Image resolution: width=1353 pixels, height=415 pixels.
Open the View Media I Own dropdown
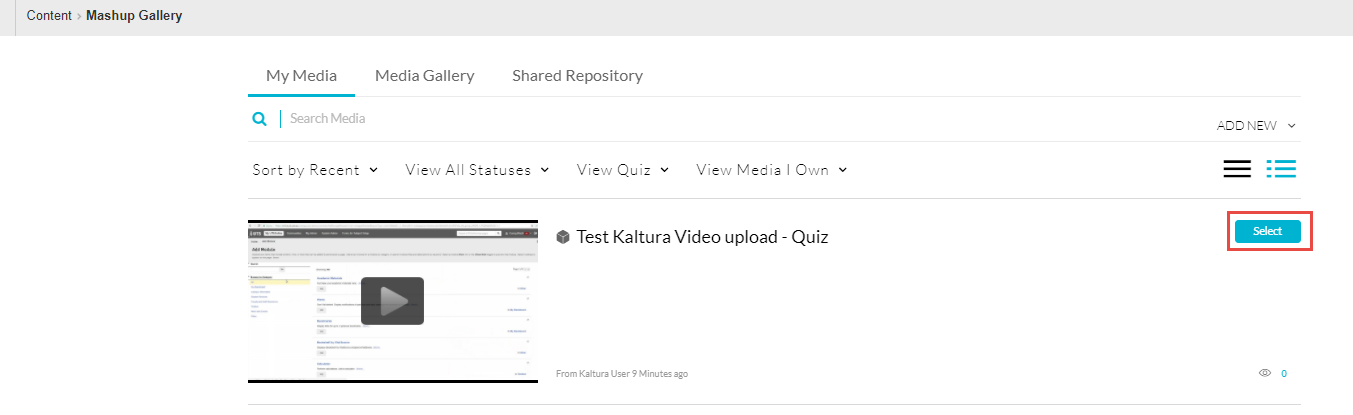tap(771, 170)
